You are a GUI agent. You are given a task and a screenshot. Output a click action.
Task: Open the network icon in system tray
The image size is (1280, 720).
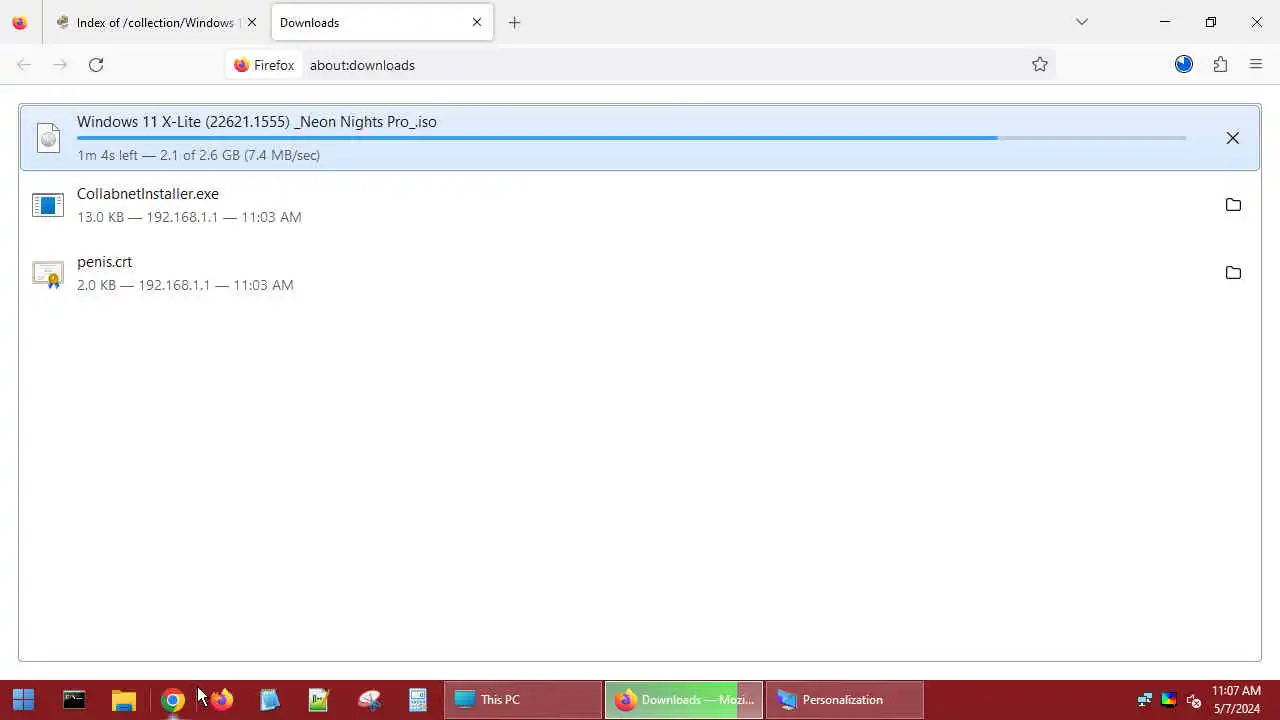click(1145, 700)
